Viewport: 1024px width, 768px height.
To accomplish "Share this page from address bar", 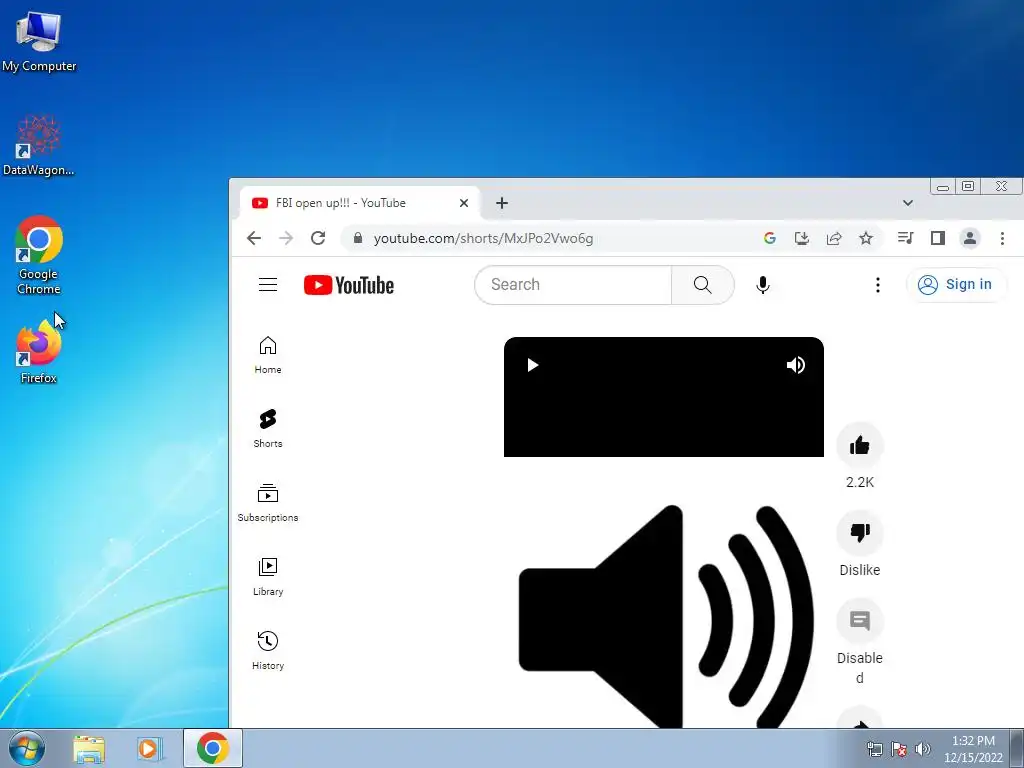I will click(834, 238).
